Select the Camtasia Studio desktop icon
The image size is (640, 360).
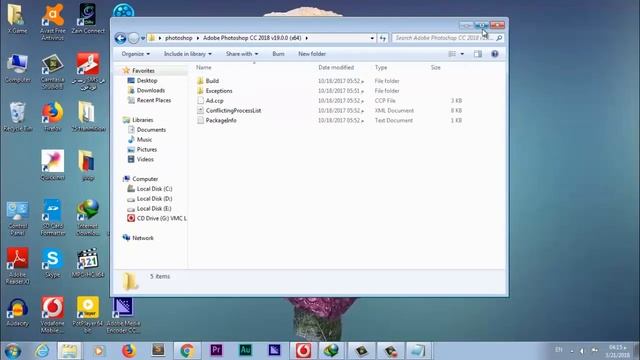point(53,72)
